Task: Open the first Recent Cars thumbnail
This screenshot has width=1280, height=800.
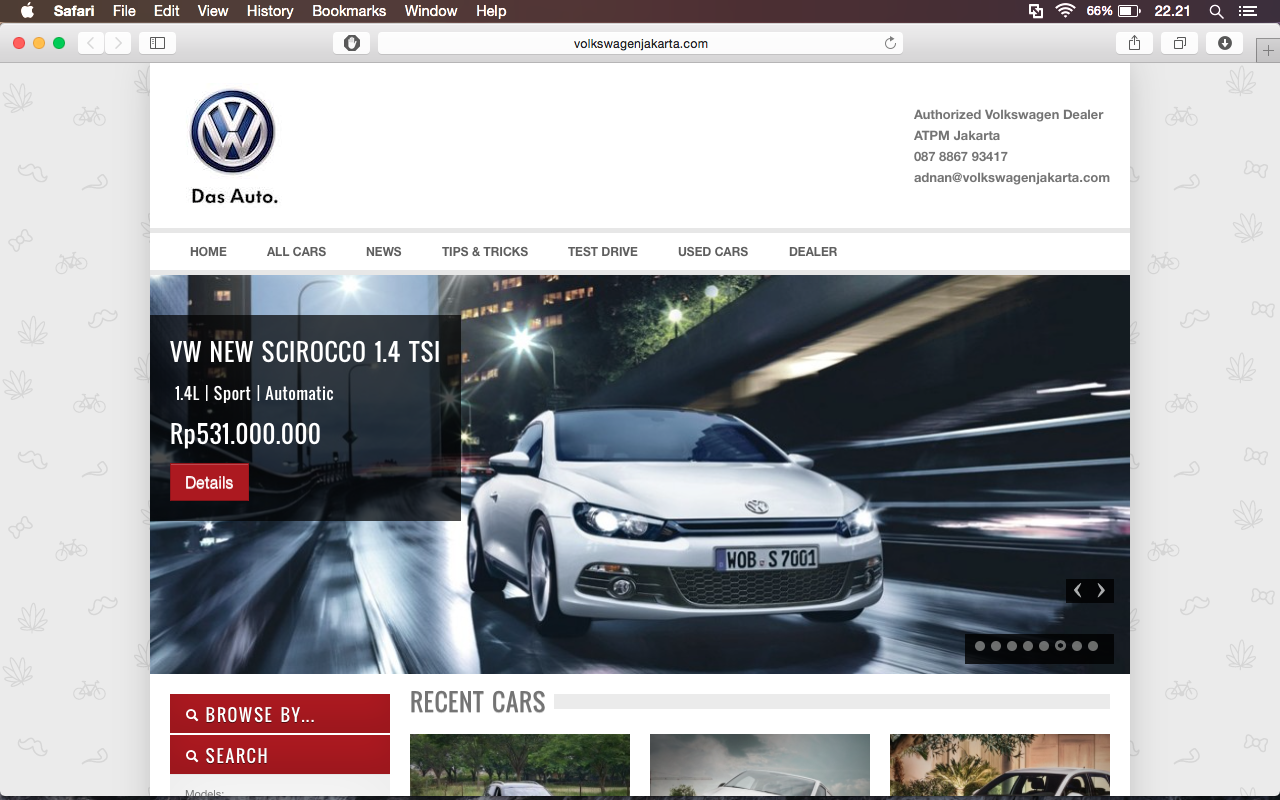Action: coord(520,766)
